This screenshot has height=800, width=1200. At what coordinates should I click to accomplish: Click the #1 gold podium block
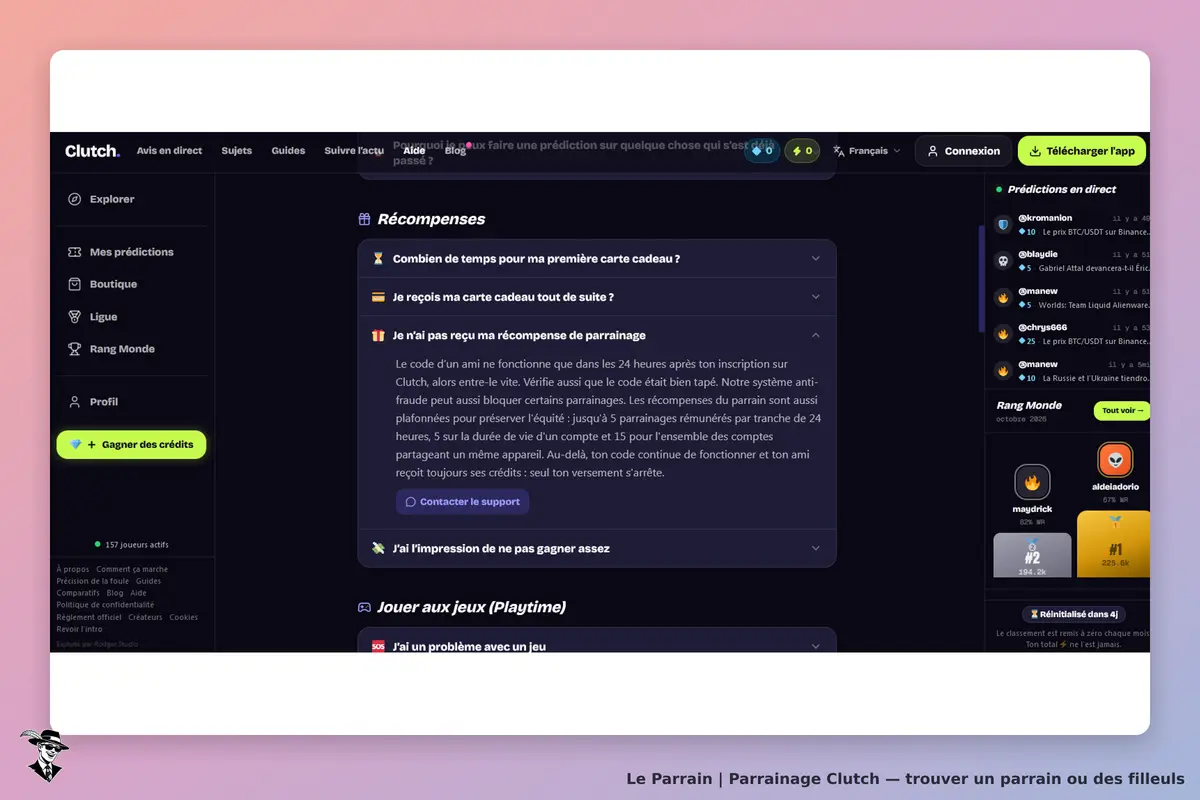coord(1114,544)
